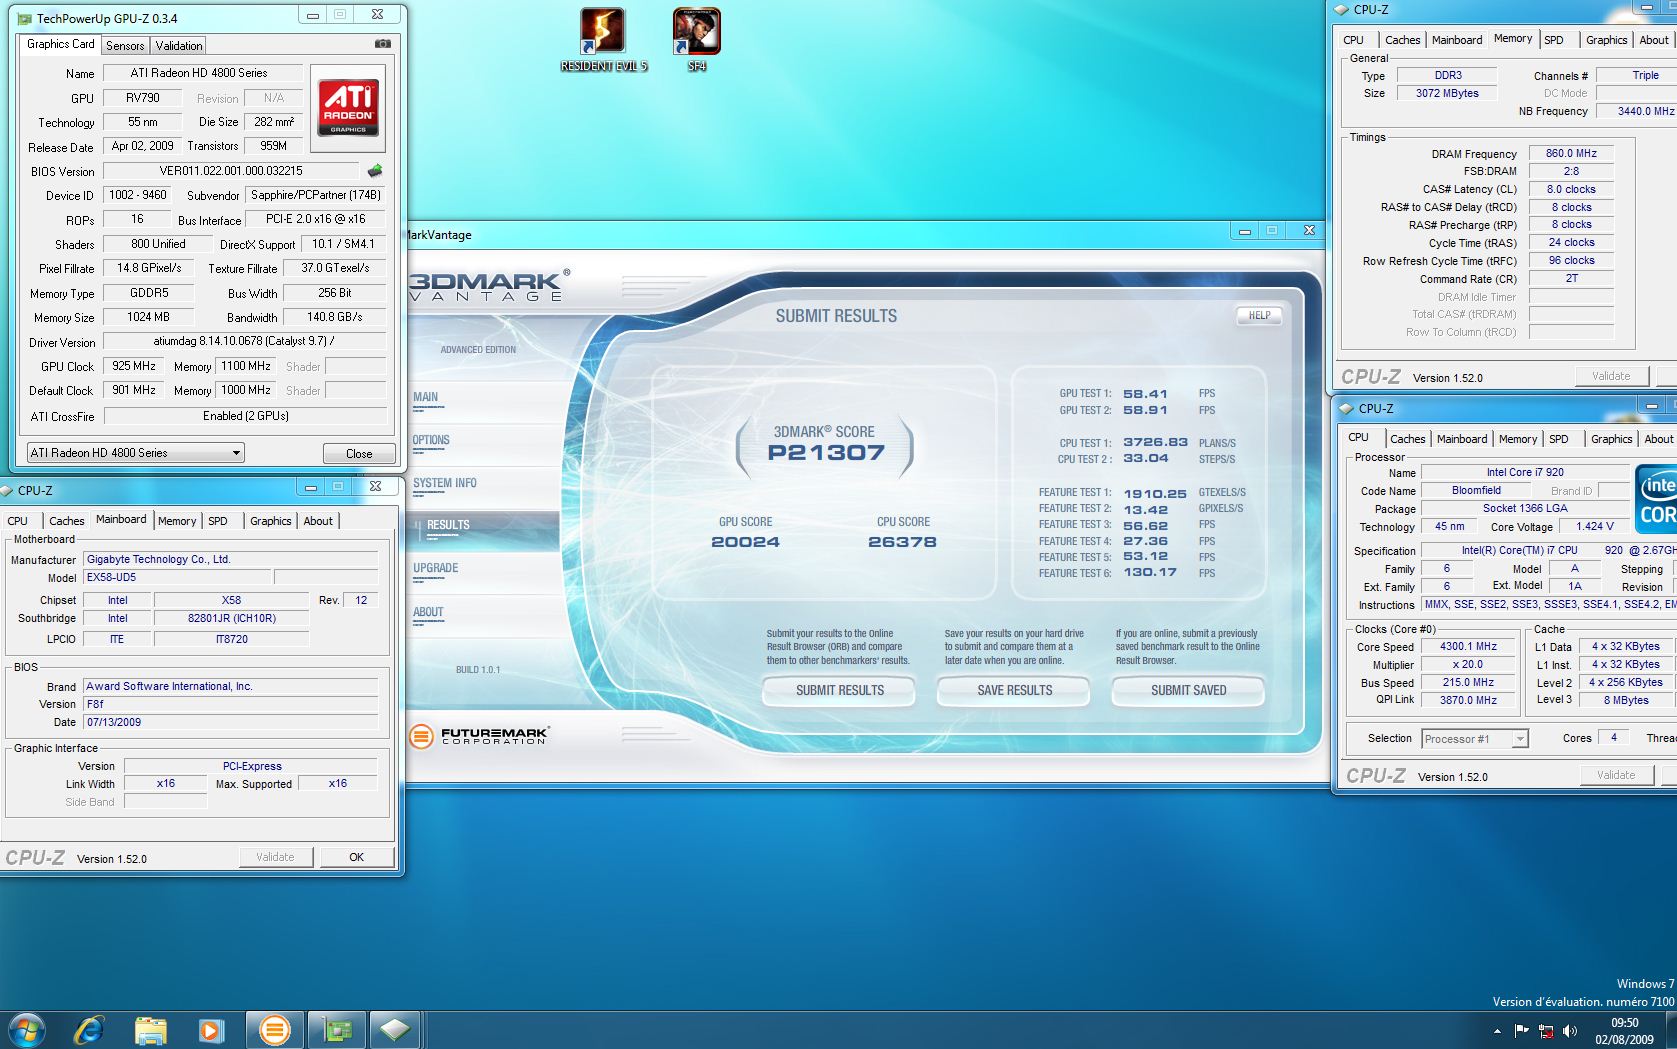1677x1049 pixels.
Task: Click the HELP button in 3DMark
Action: 1259,315
